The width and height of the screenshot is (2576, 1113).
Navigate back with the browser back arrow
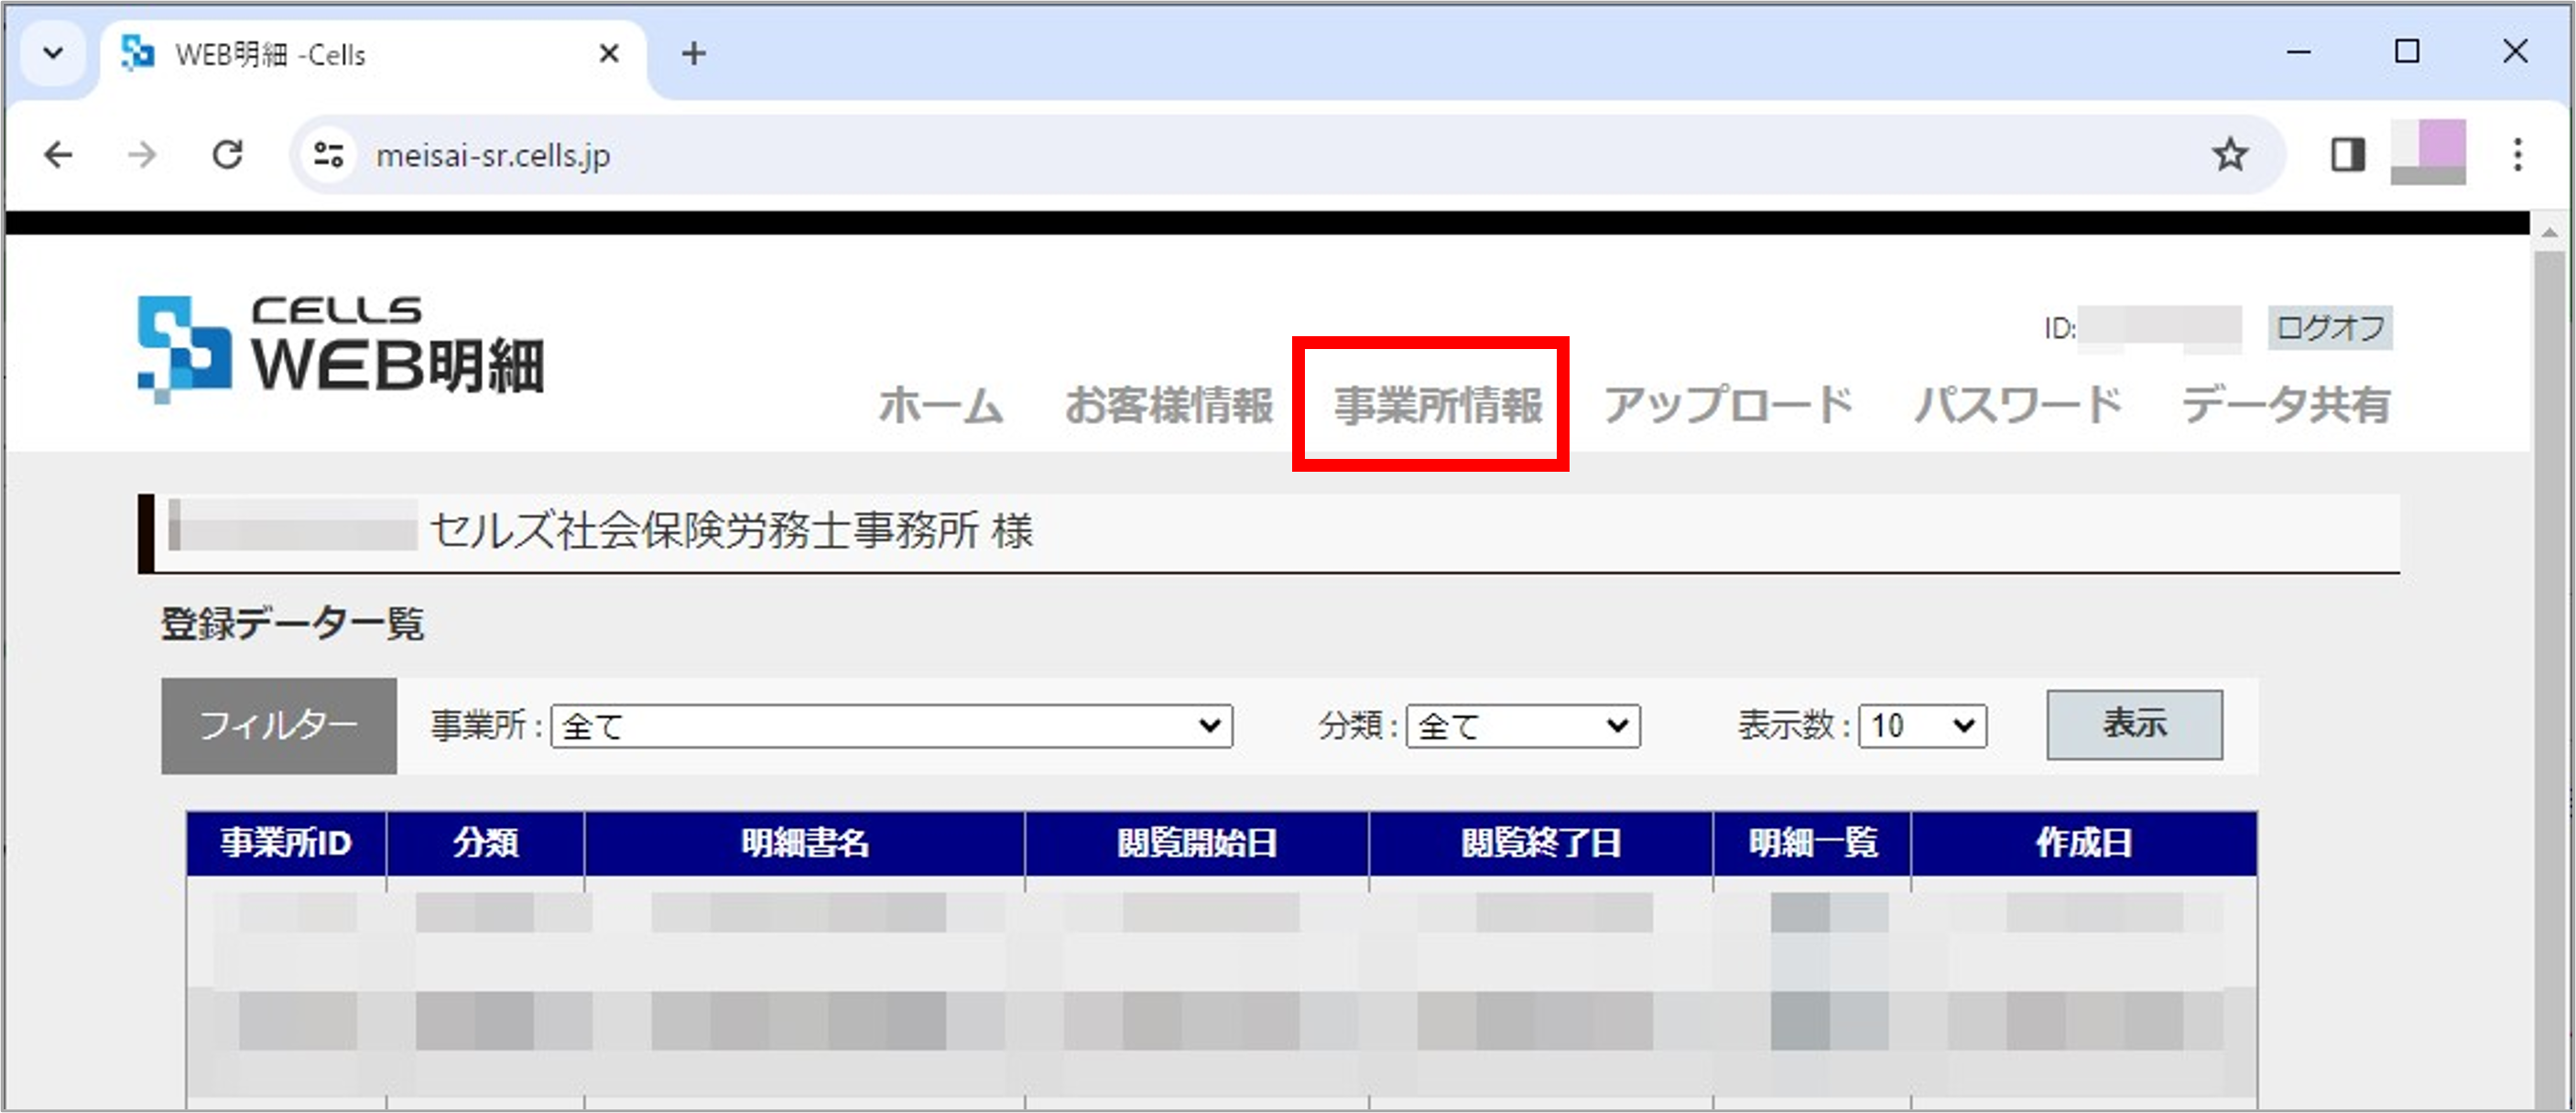(59, 154)
